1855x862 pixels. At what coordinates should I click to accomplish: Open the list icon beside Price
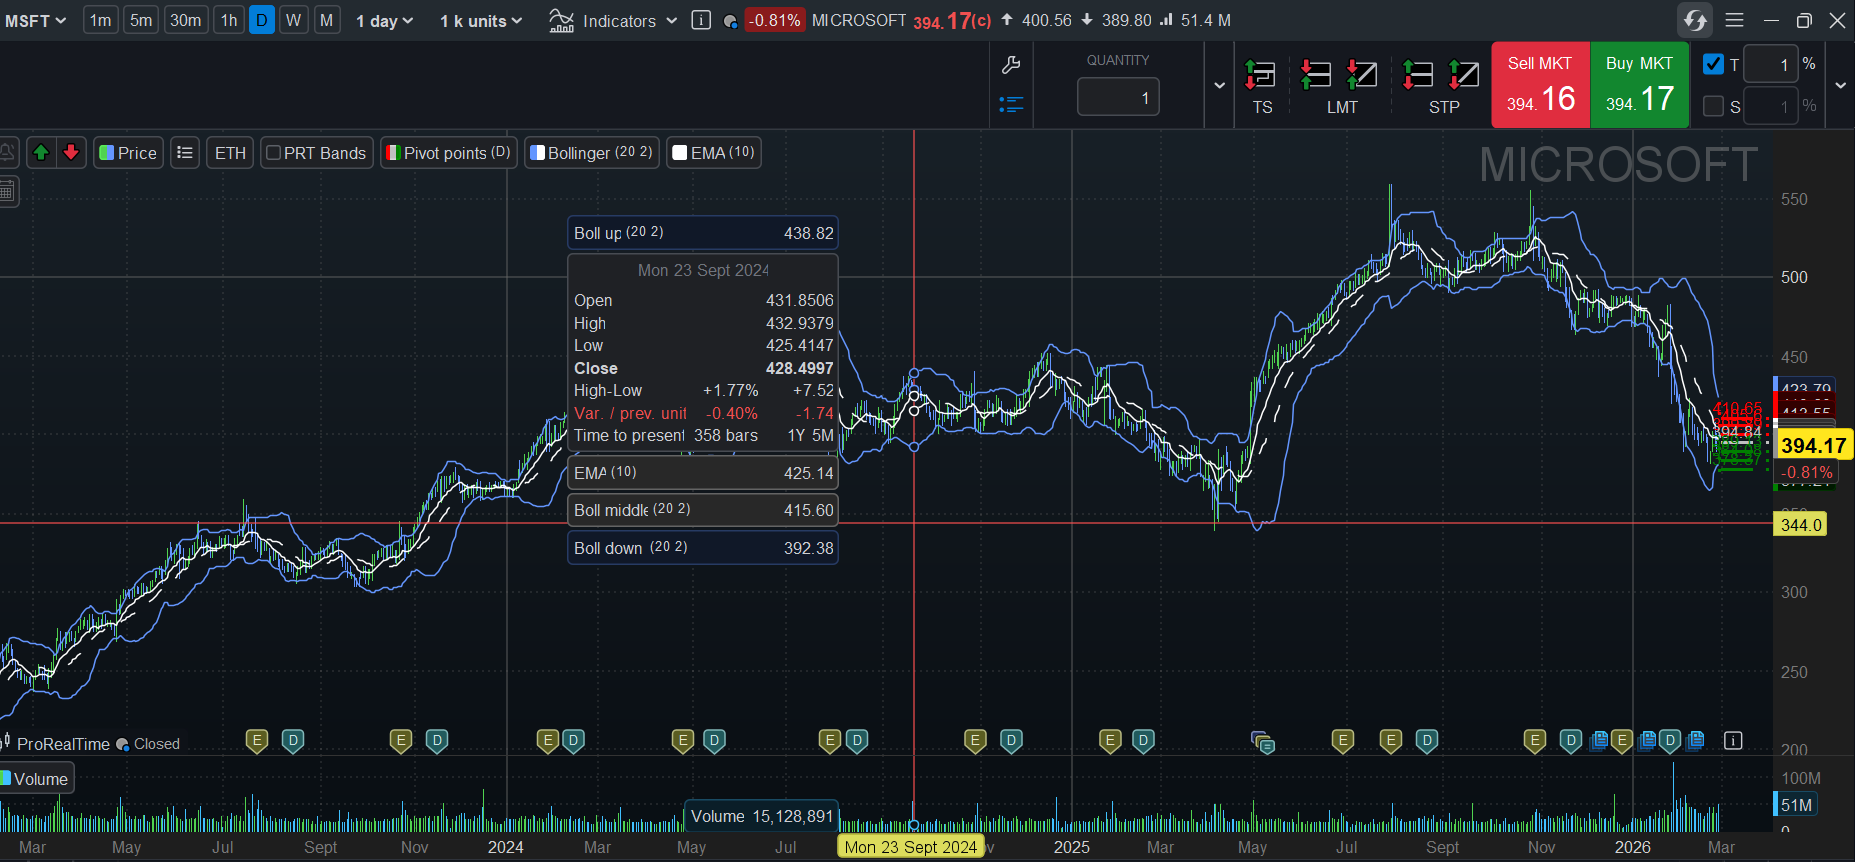click(x=185, y=153)
